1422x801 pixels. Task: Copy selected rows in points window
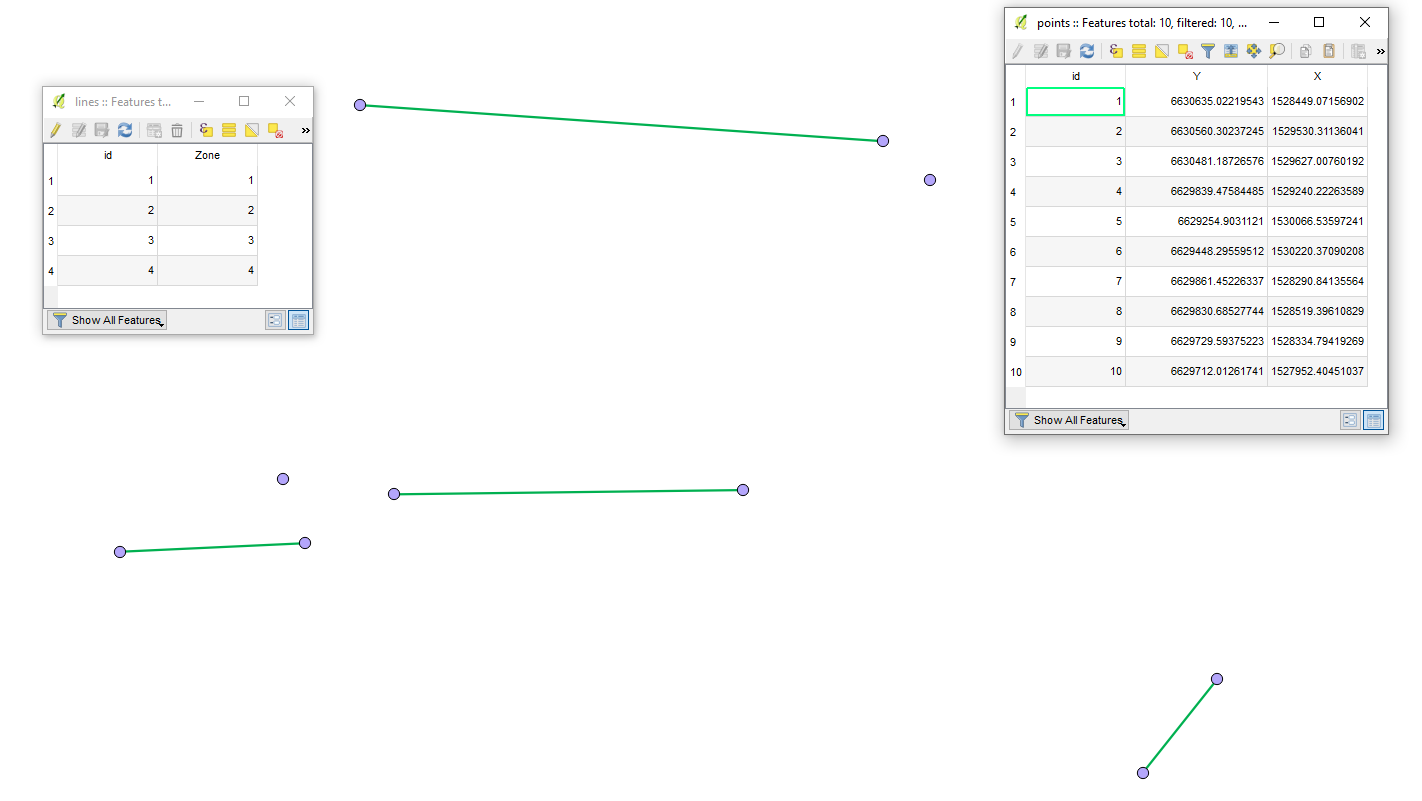[1306, 51]
